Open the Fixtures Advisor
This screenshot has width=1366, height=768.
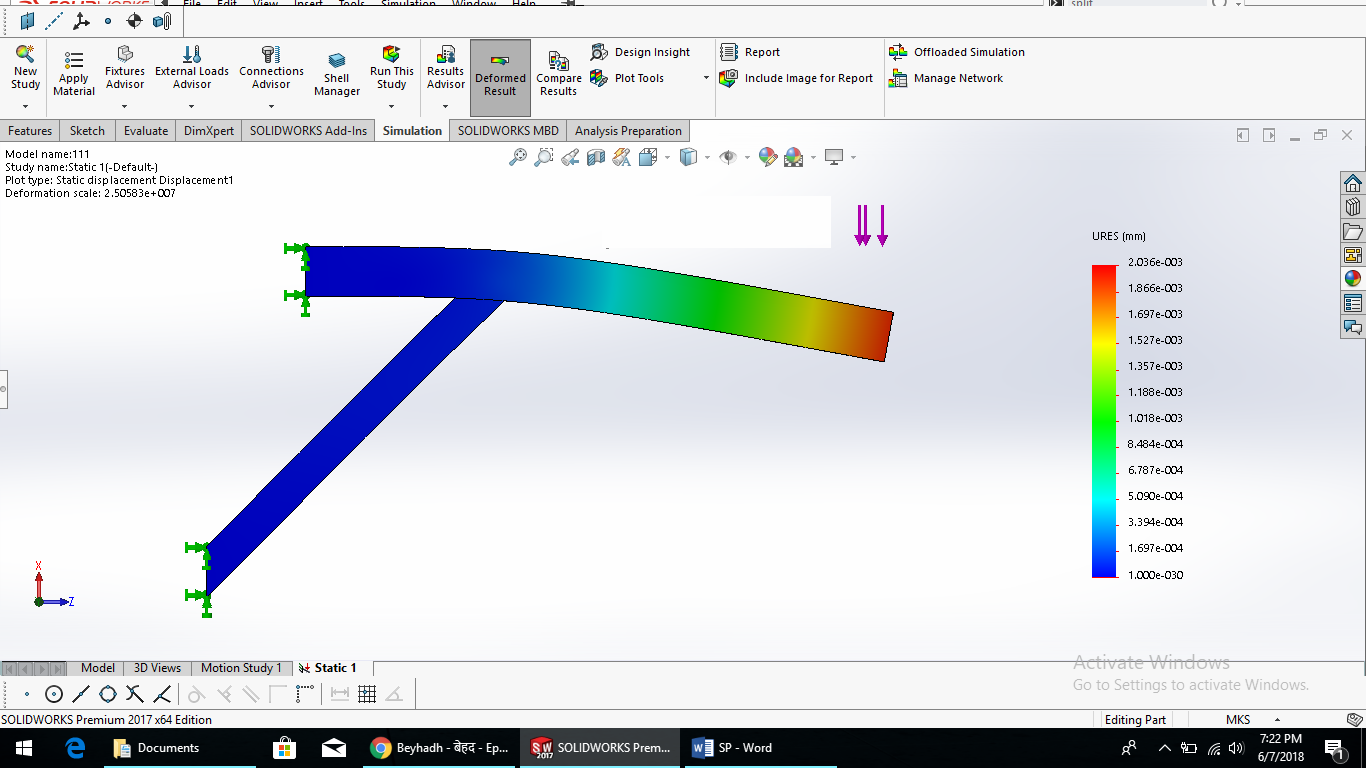point(125,67)
